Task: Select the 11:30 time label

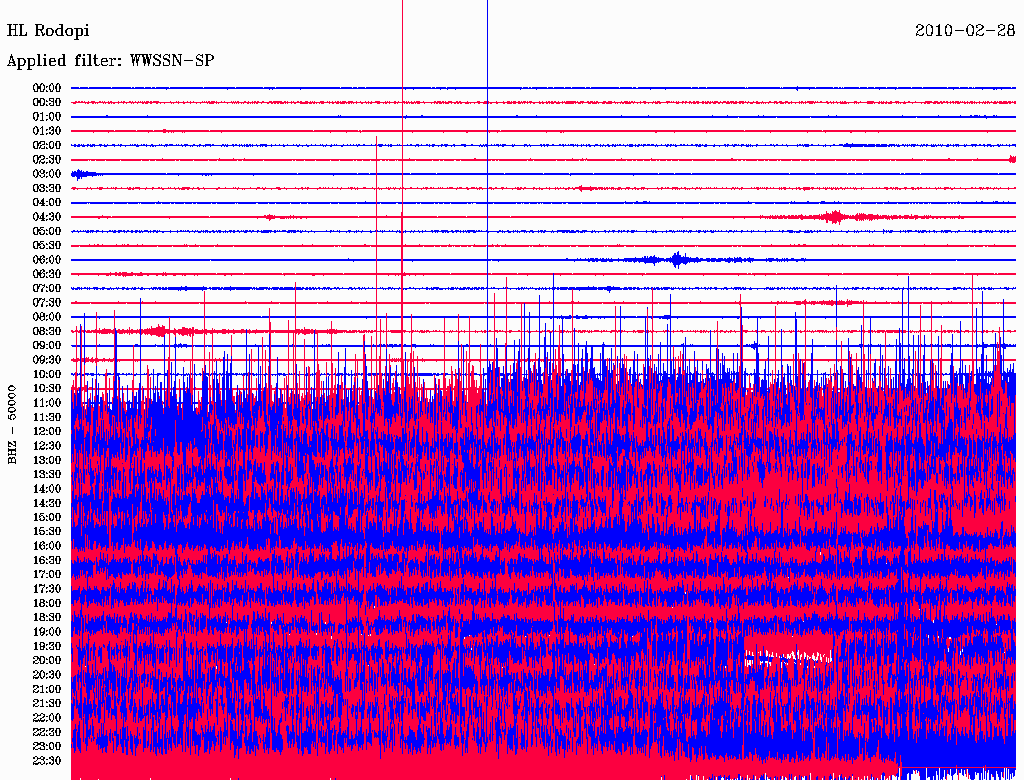Action: (47, 417)
